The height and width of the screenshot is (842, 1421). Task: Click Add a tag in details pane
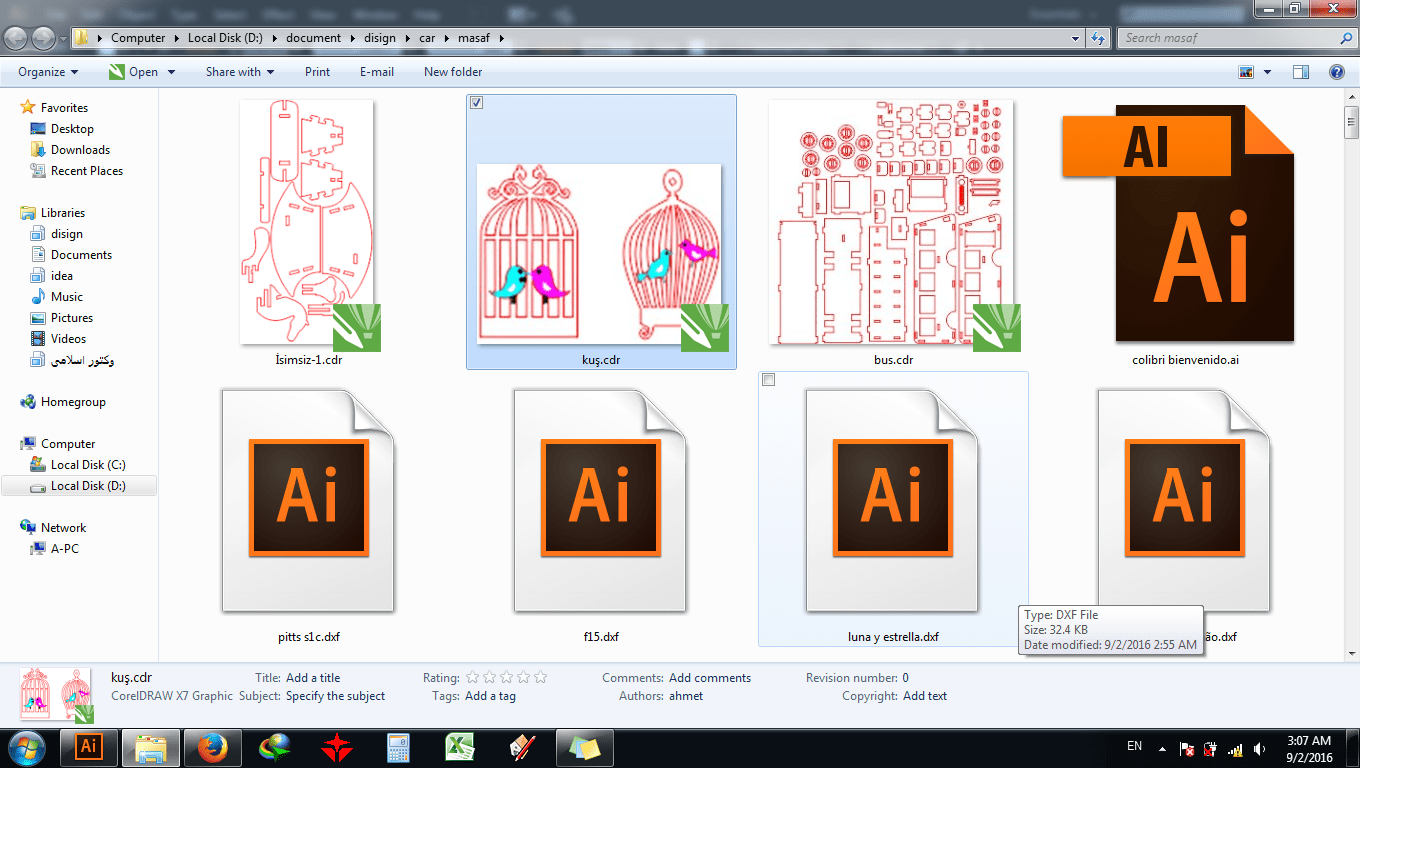490,696
